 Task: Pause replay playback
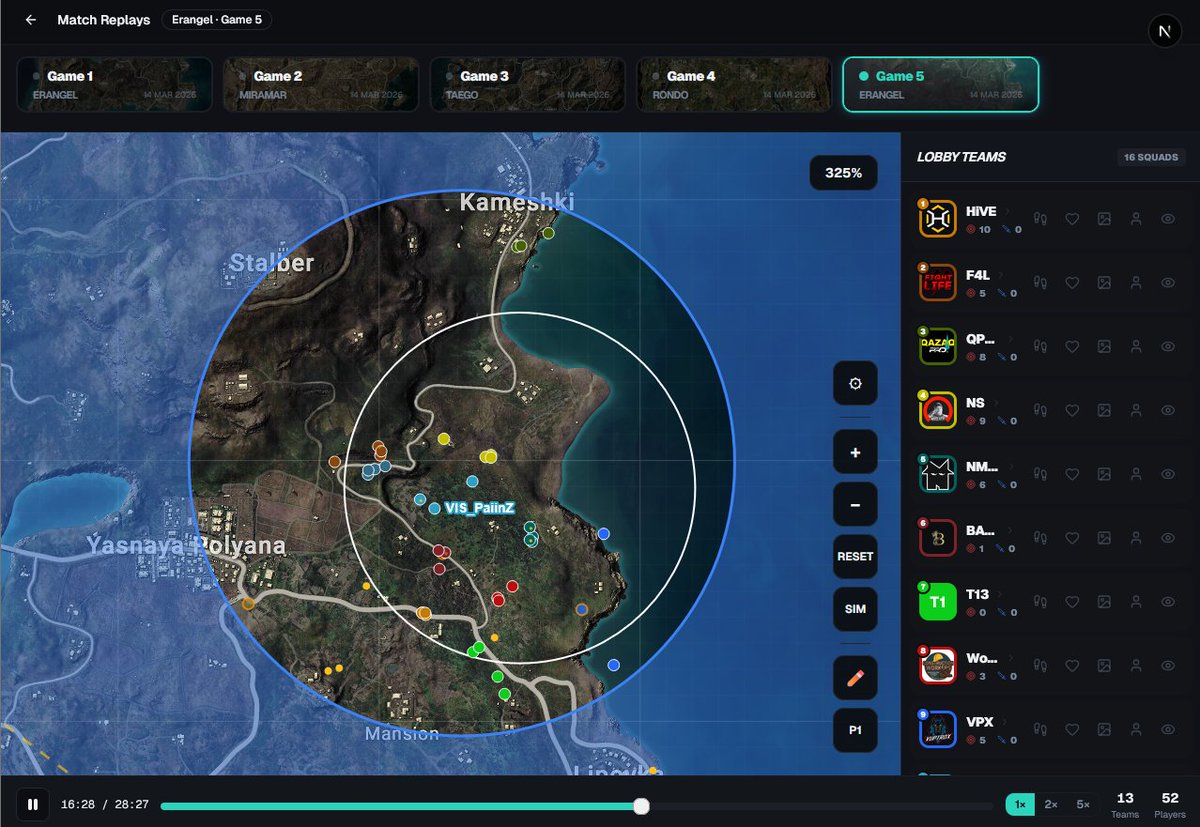(33, 804)
